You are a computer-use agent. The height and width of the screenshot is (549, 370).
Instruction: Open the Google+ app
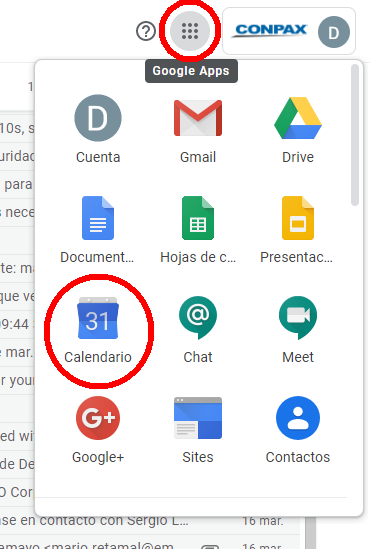[98, 430]
